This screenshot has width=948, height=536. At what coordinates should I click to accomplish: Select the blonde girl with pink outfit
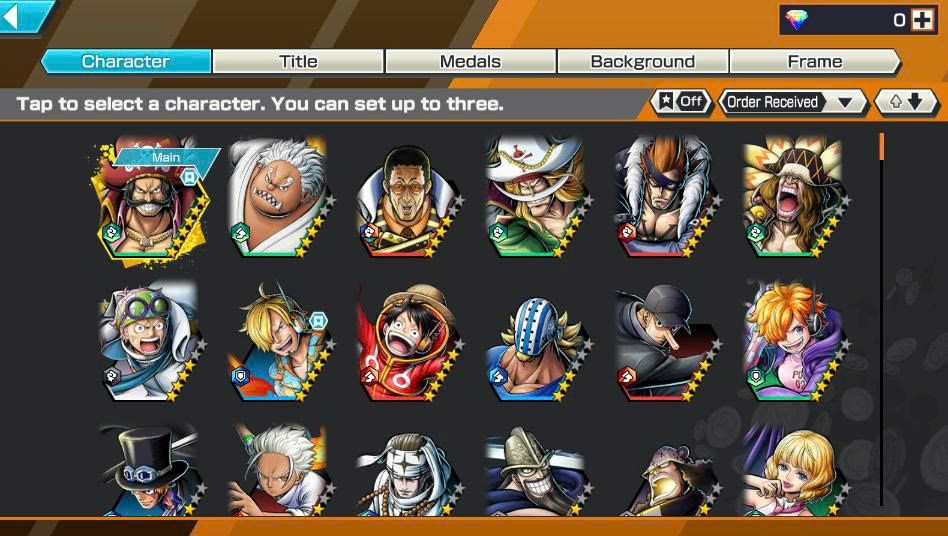pyautogui.click(x=796, y=471)
